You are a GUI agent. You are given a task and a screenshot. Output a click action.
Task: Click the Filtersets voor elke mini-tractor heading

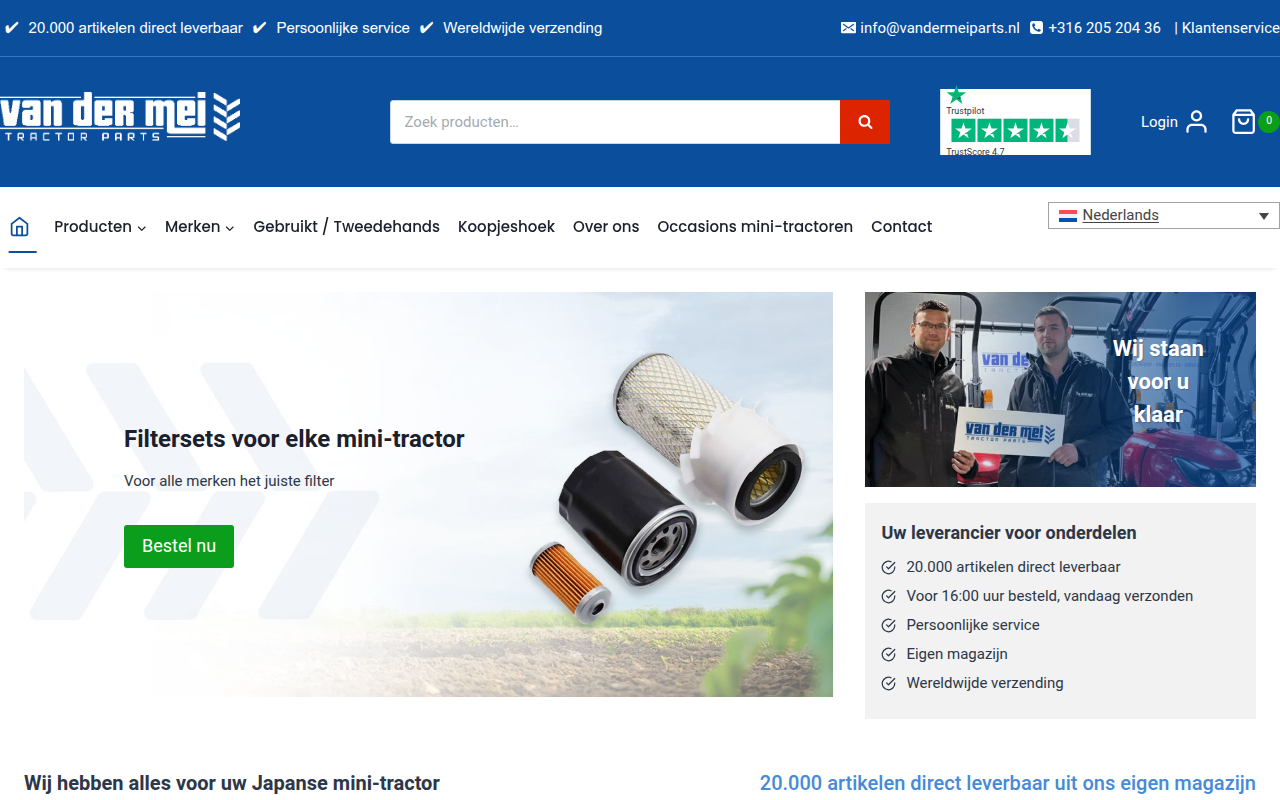[294, 438]
